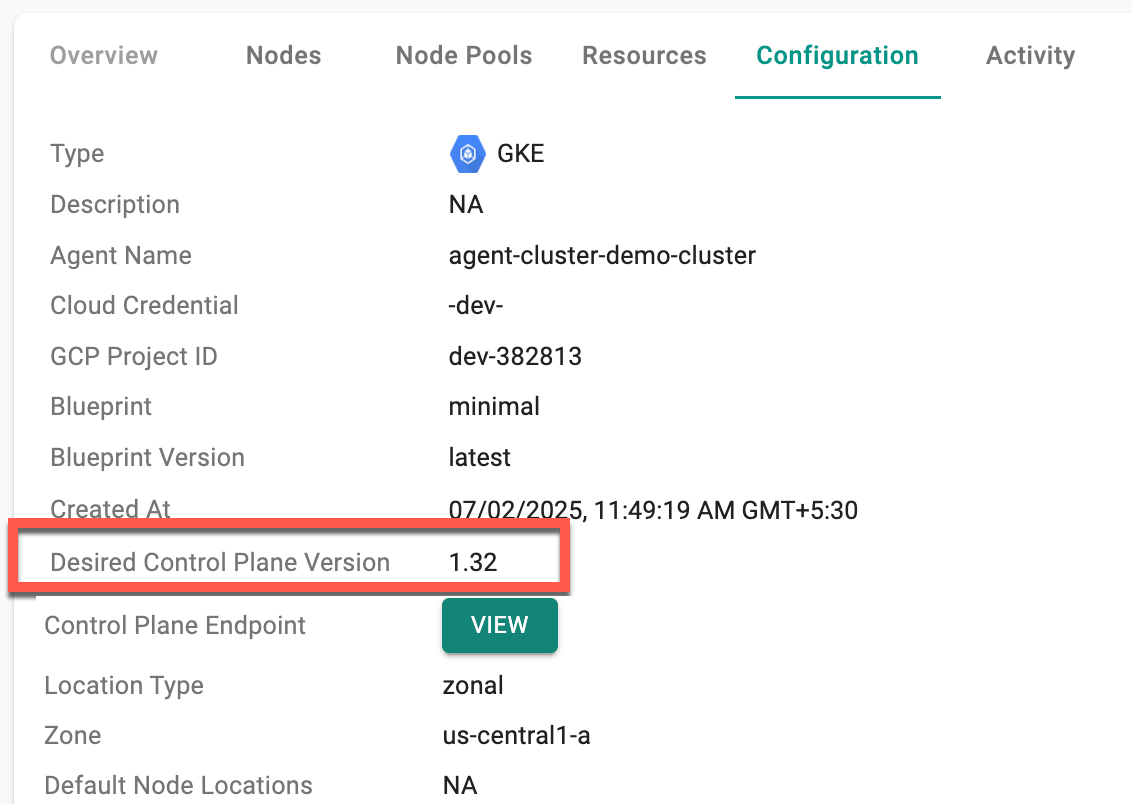
Task: Click the Created At timestamp
Action: click(653, 510)
